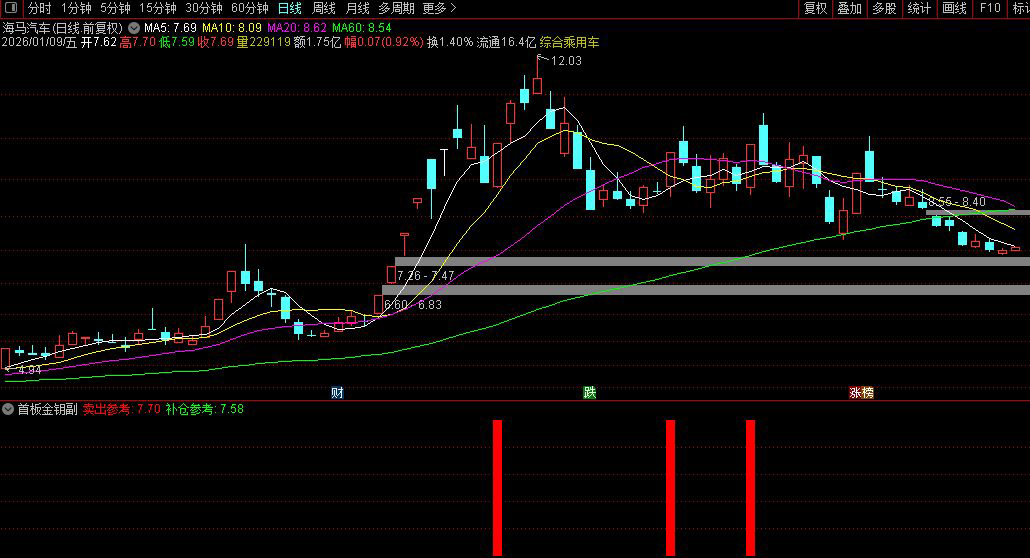Click the panel layout icon at top-left
1030x558 pixels.
(11, 8)
